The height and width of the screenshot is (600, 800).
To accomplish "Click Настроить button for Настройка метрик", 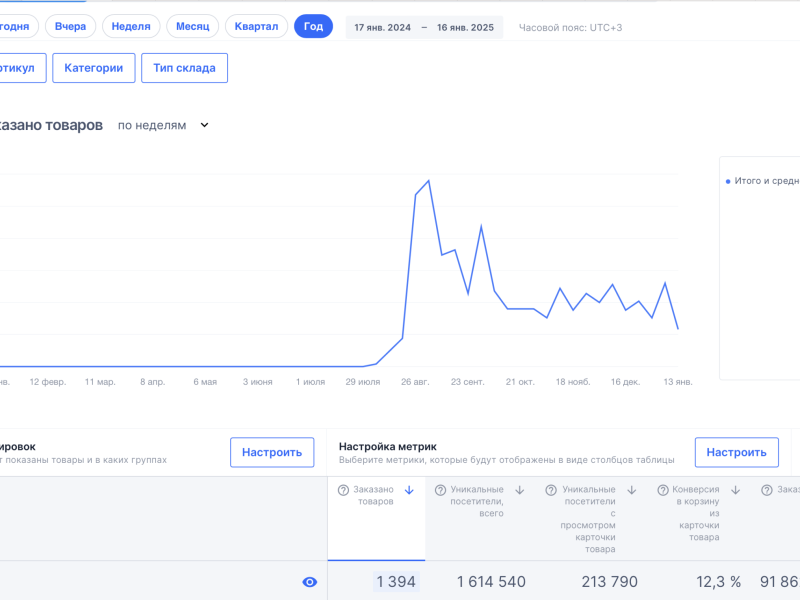I will click(x=736, y=452).
